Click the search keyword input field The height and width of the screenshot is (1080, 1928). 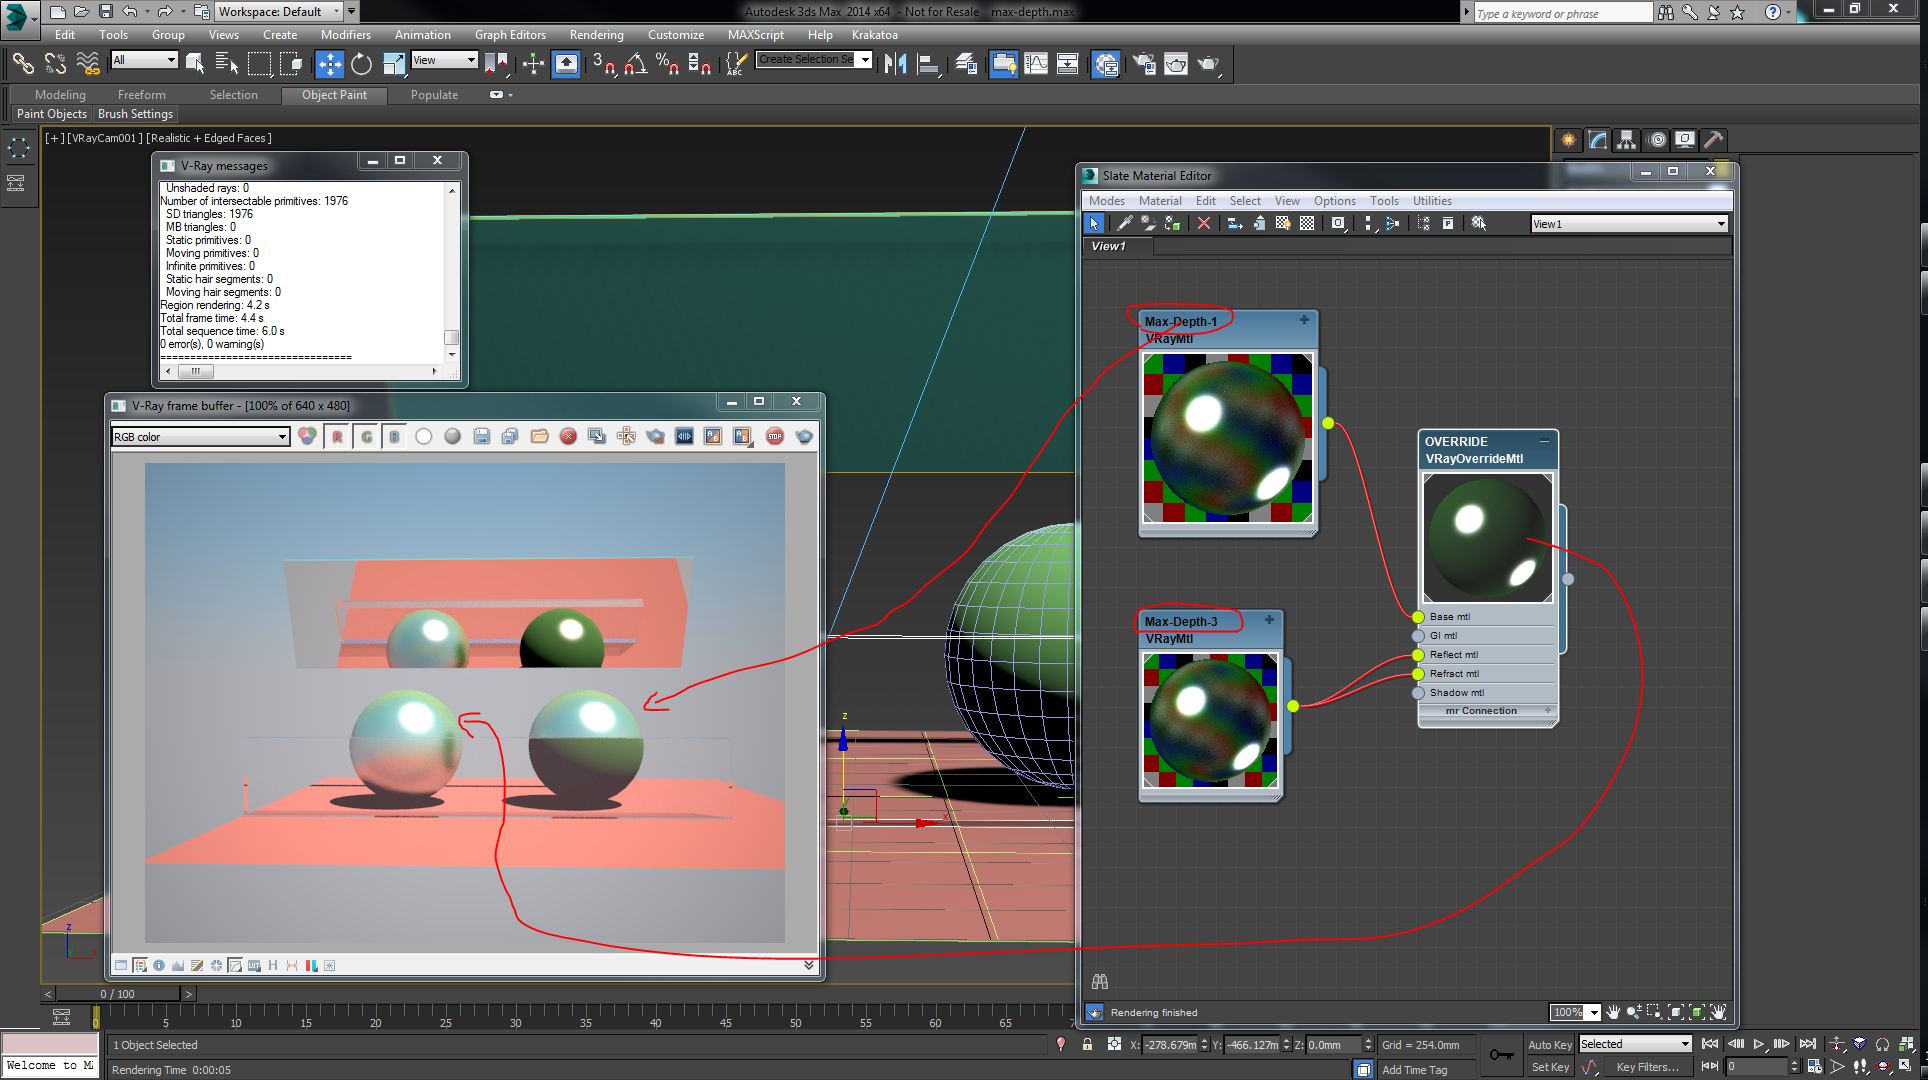[1563, 13]
